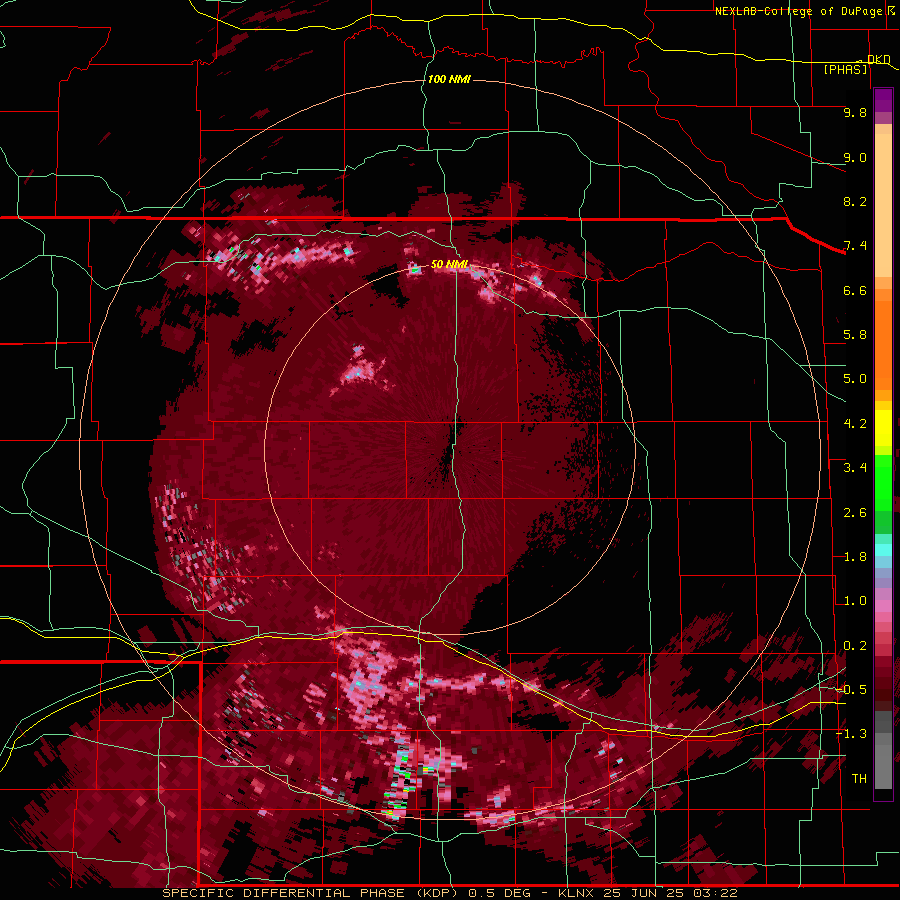Screen dimensions: 900x900
Task: Pick the cyan segment of the color bar
Action: pos(883,550)
